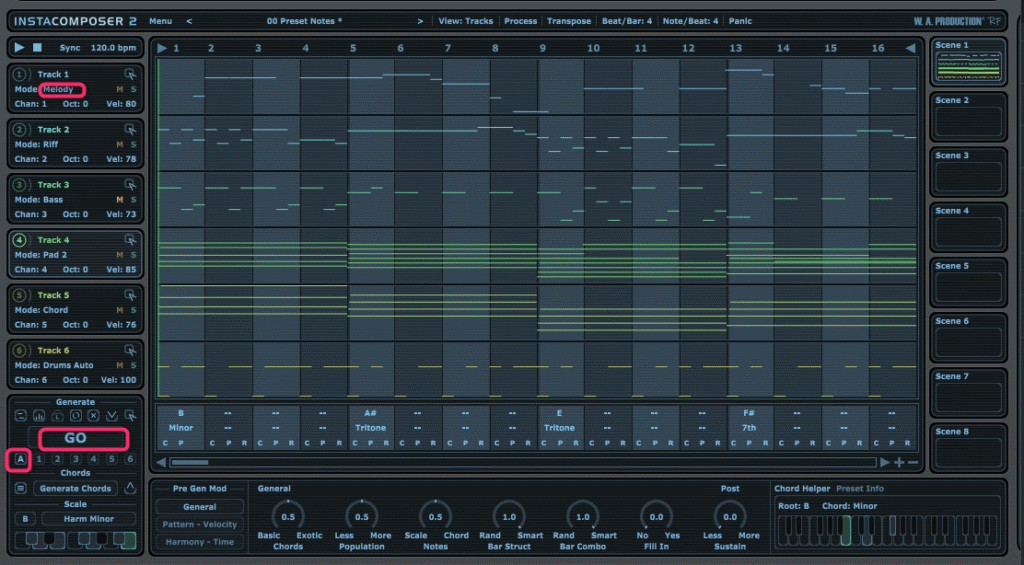Solo Track 5 with its S button

133,310
